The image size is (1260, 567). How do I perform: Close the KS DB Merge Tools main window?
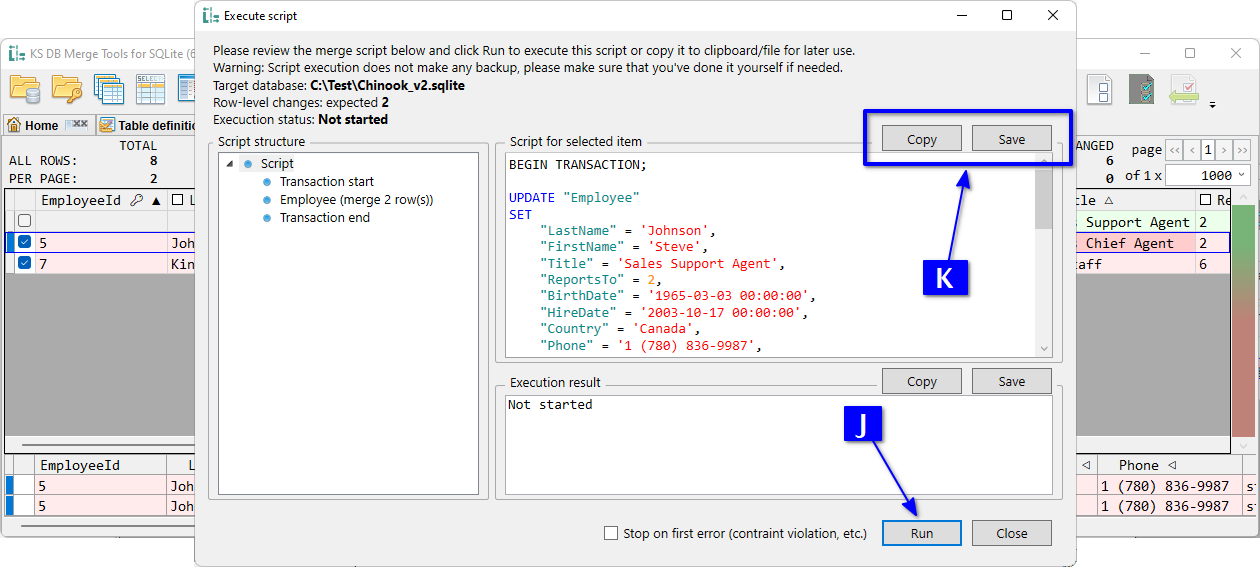point(1237,53)
